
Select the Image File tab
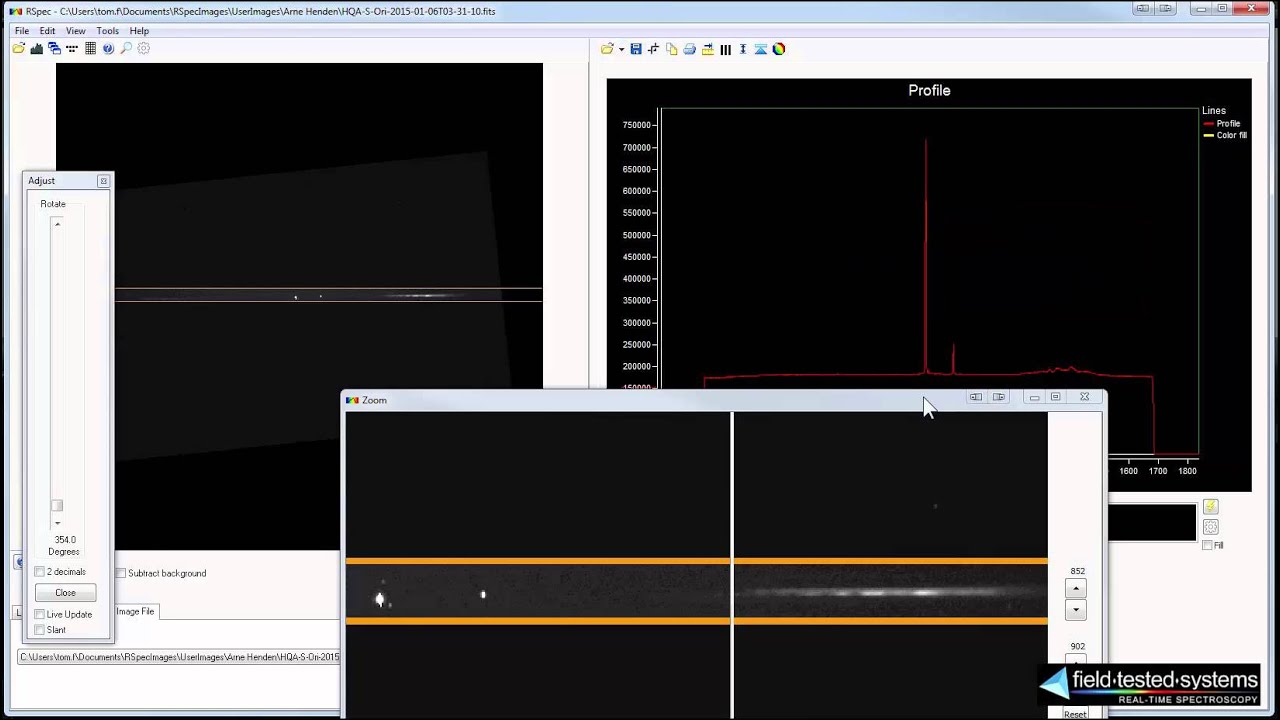tap(135, 611)
